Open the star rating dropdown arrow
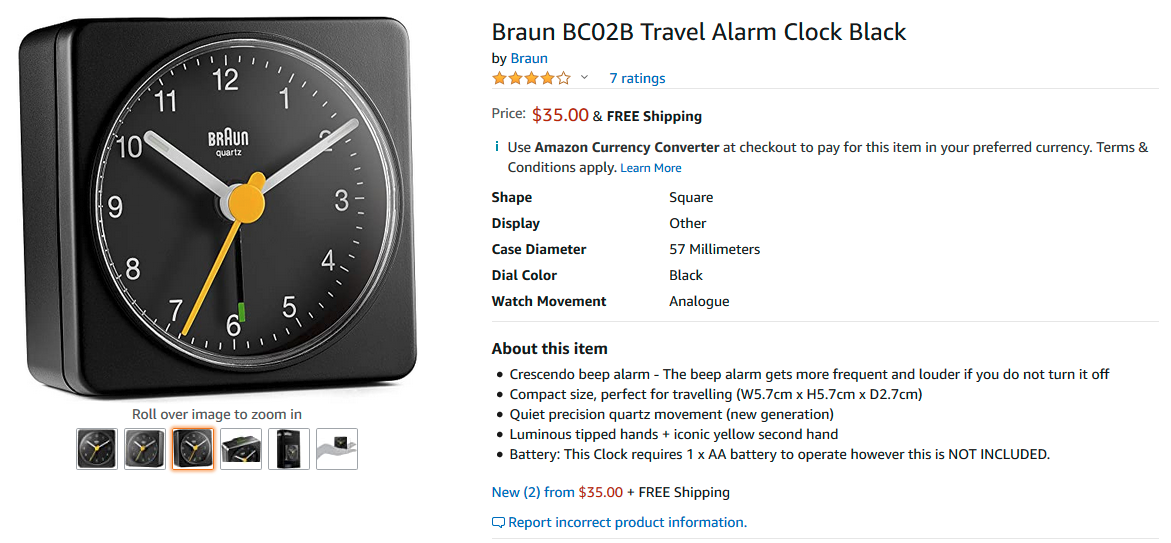 coord(584,78)
